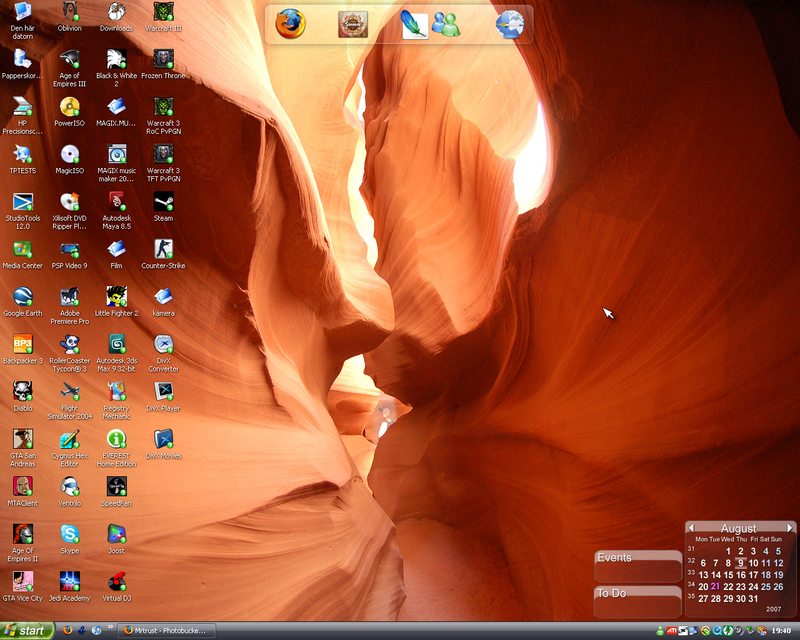The height and width of the screenshot is (640, 800).
Task: Select the Film folder icon
Action: (116, 249)
